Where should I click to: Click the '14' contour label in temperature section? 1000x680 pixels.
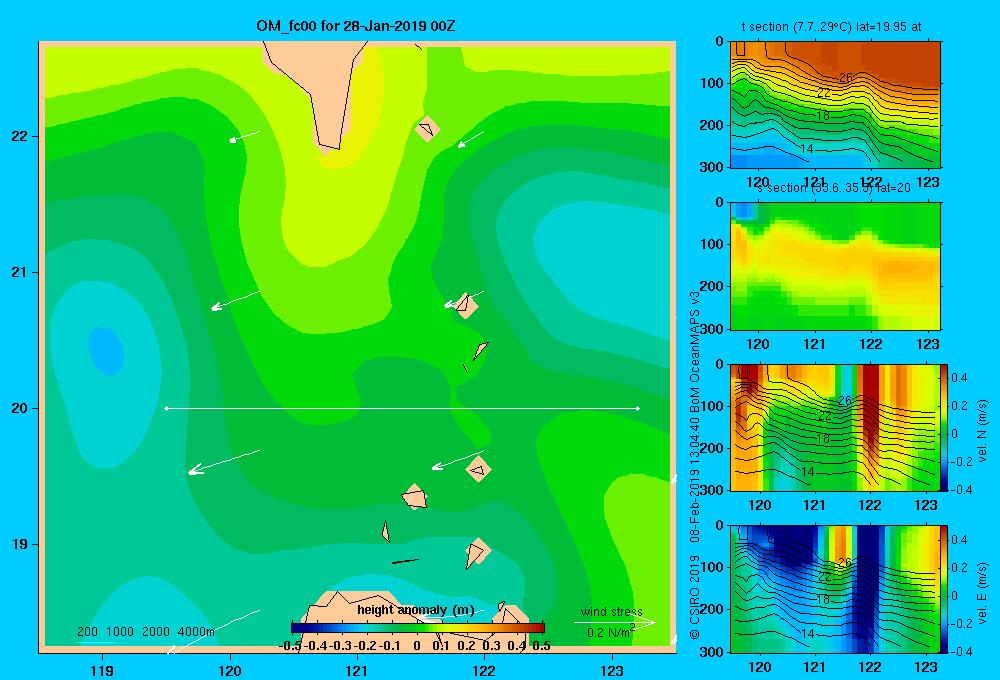pos(807,149)
